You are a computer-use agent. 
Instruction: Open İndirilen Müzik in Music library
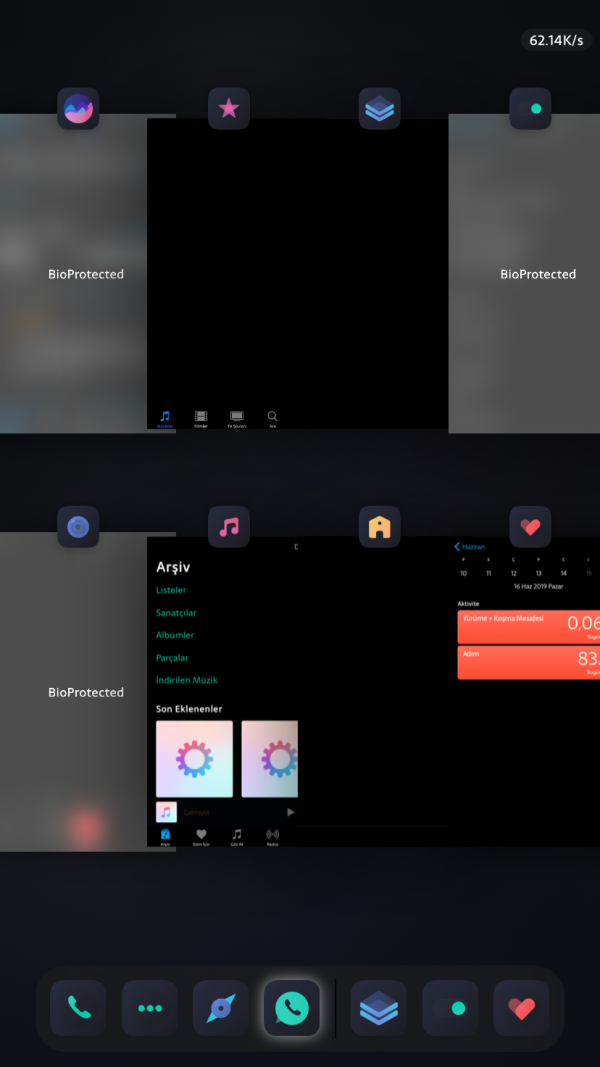pyautogui.click(x=186, y=680)
